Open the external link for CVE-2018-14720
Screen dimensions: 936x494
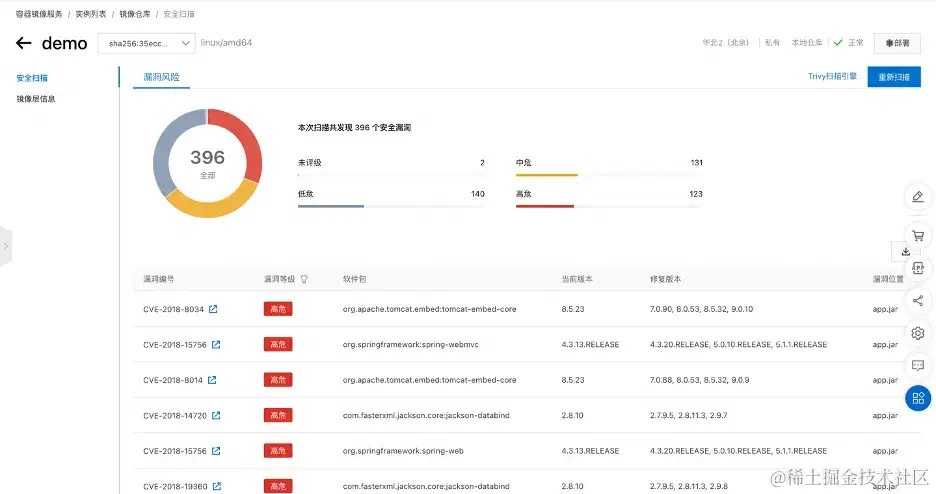point(216,415)
